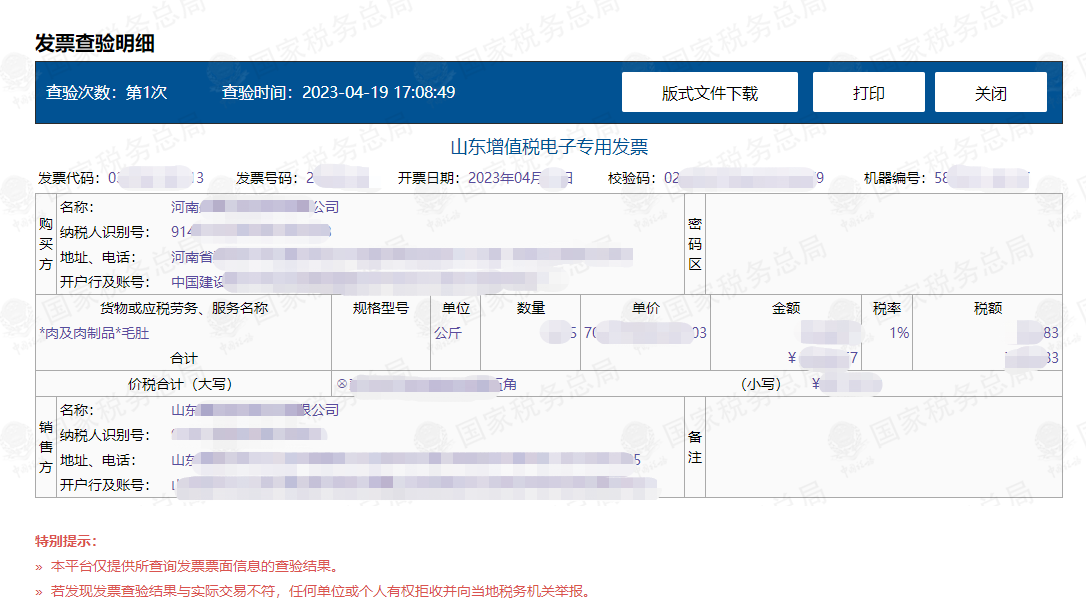Click the buyer's 地址、电话 label
The height and width of the screenshot is (611, 1086).
tap(98, 257)
